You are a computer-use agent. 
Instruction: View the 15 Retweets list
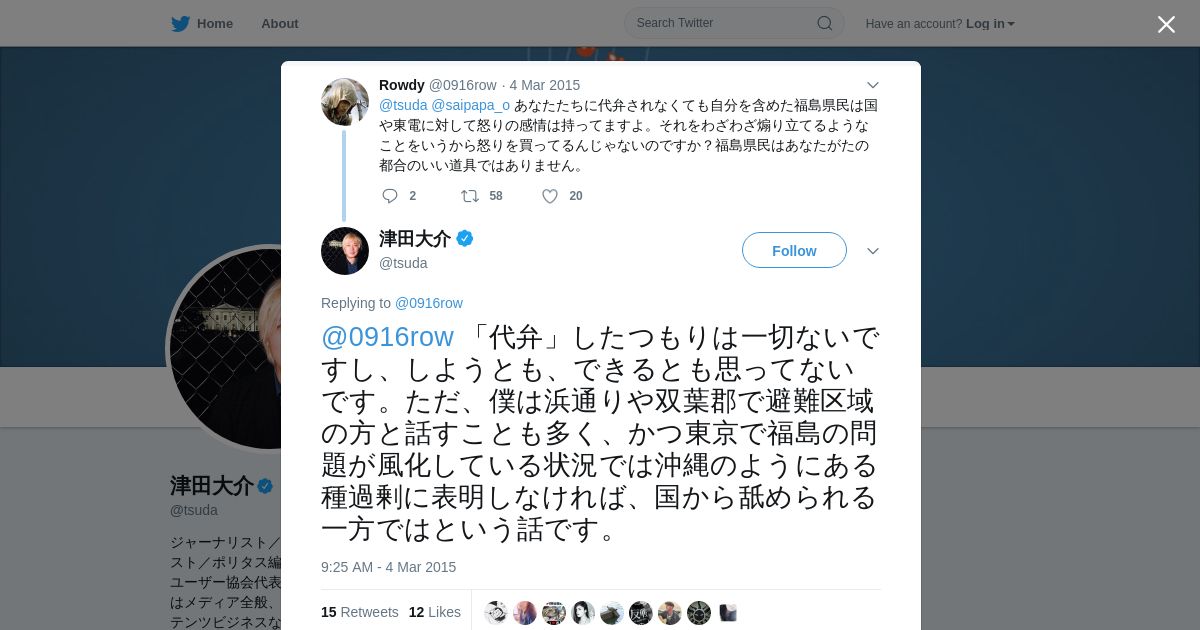tap(360, 612)
